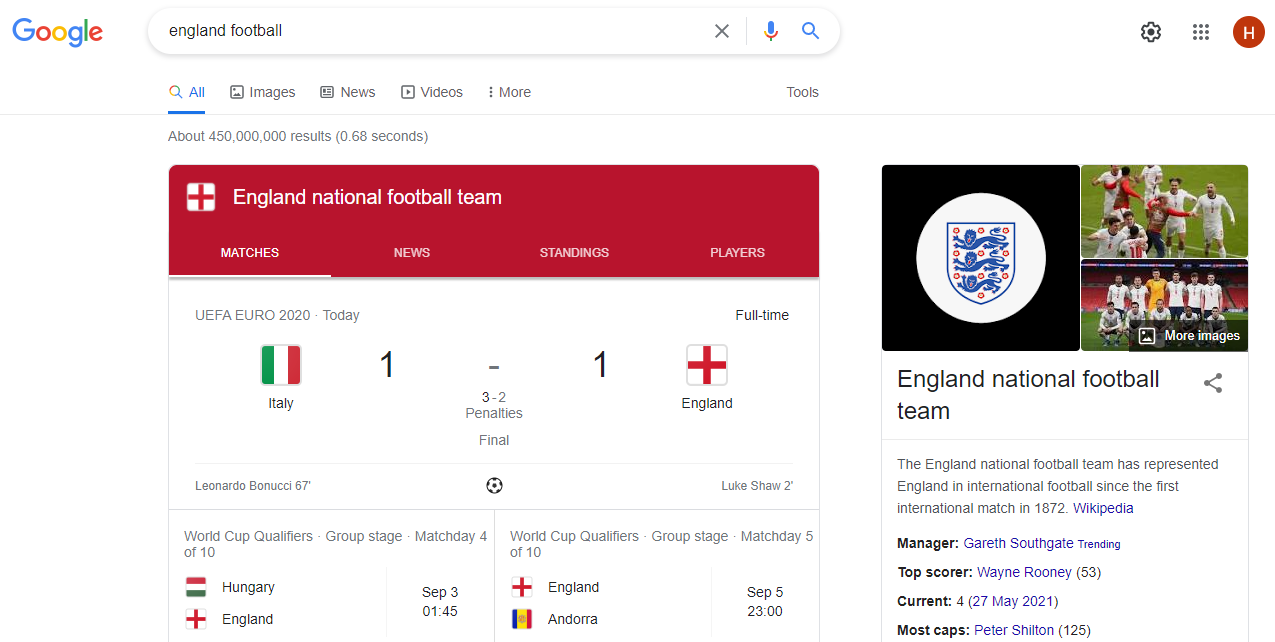
Task: Open Google settings gear icon
Action: coord(1151,32)
